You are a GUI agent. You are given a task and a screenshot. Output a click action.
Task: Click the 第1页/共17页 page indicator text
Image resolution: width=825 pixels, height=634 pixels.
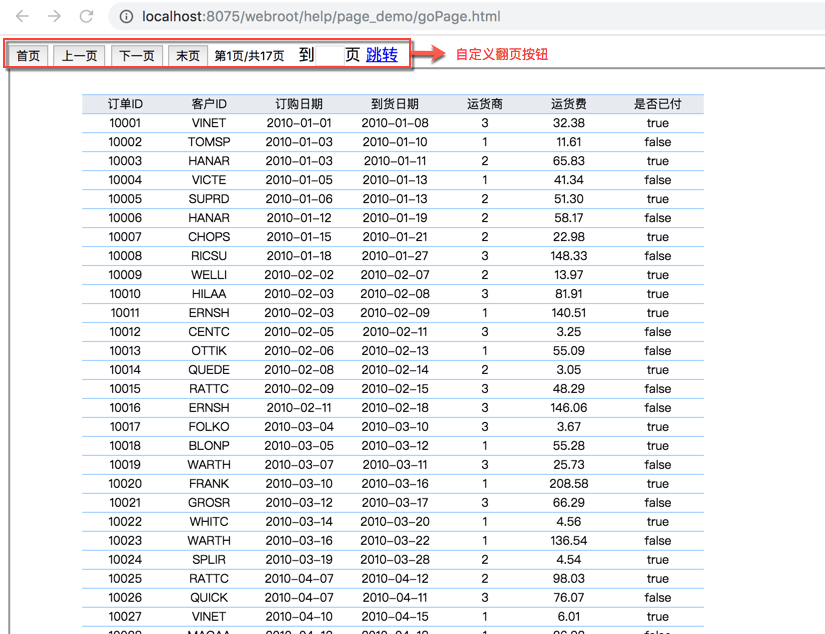[249, 56]
